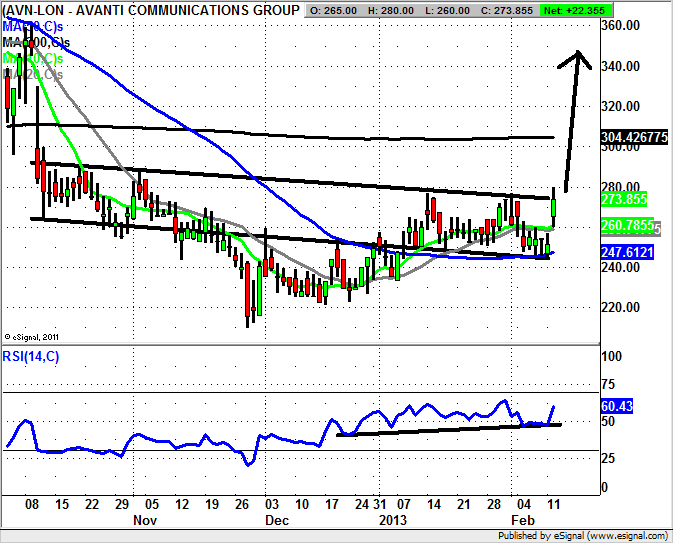The image size is (673, 543).
Task: Click the RSI axis 50 label
Action: click(608, 421)
